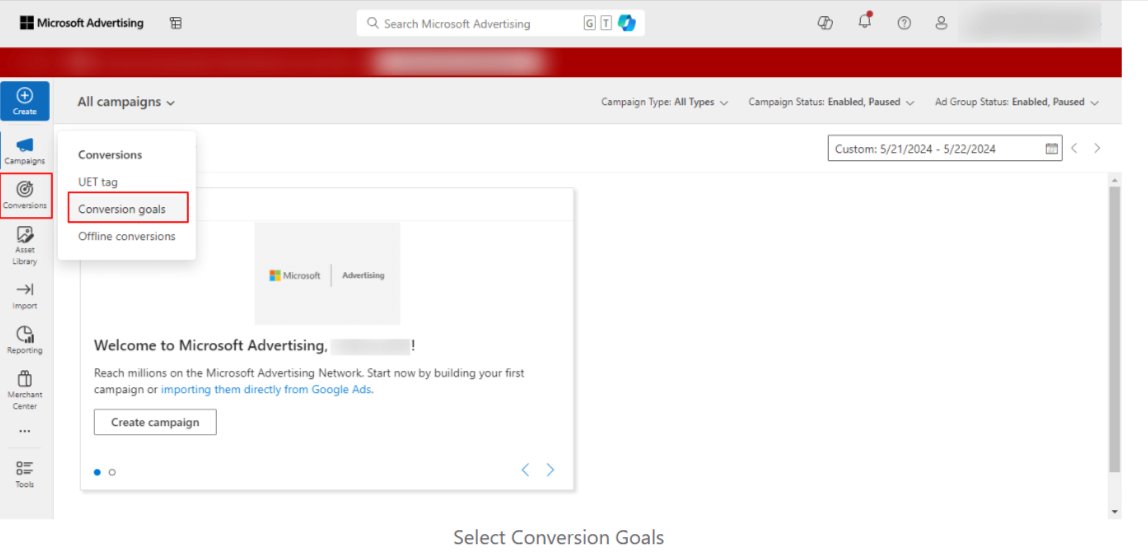Viewport: 1148px width, 552px height.
Task: Select the second carousel dot indicator
Action: pyautogui.click(x=112, y=472)
